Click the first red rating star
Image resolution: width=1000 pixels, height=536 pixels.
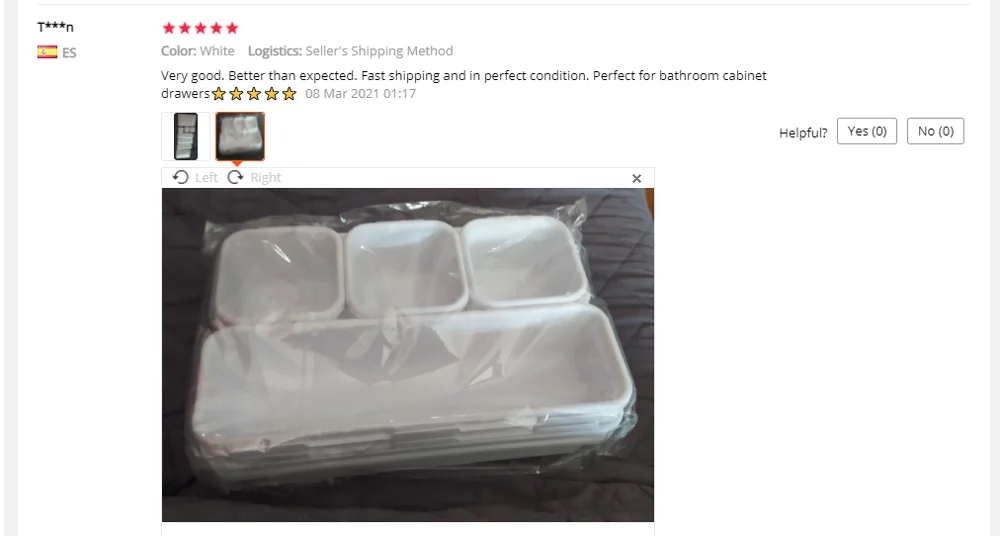tap(169, 28)
